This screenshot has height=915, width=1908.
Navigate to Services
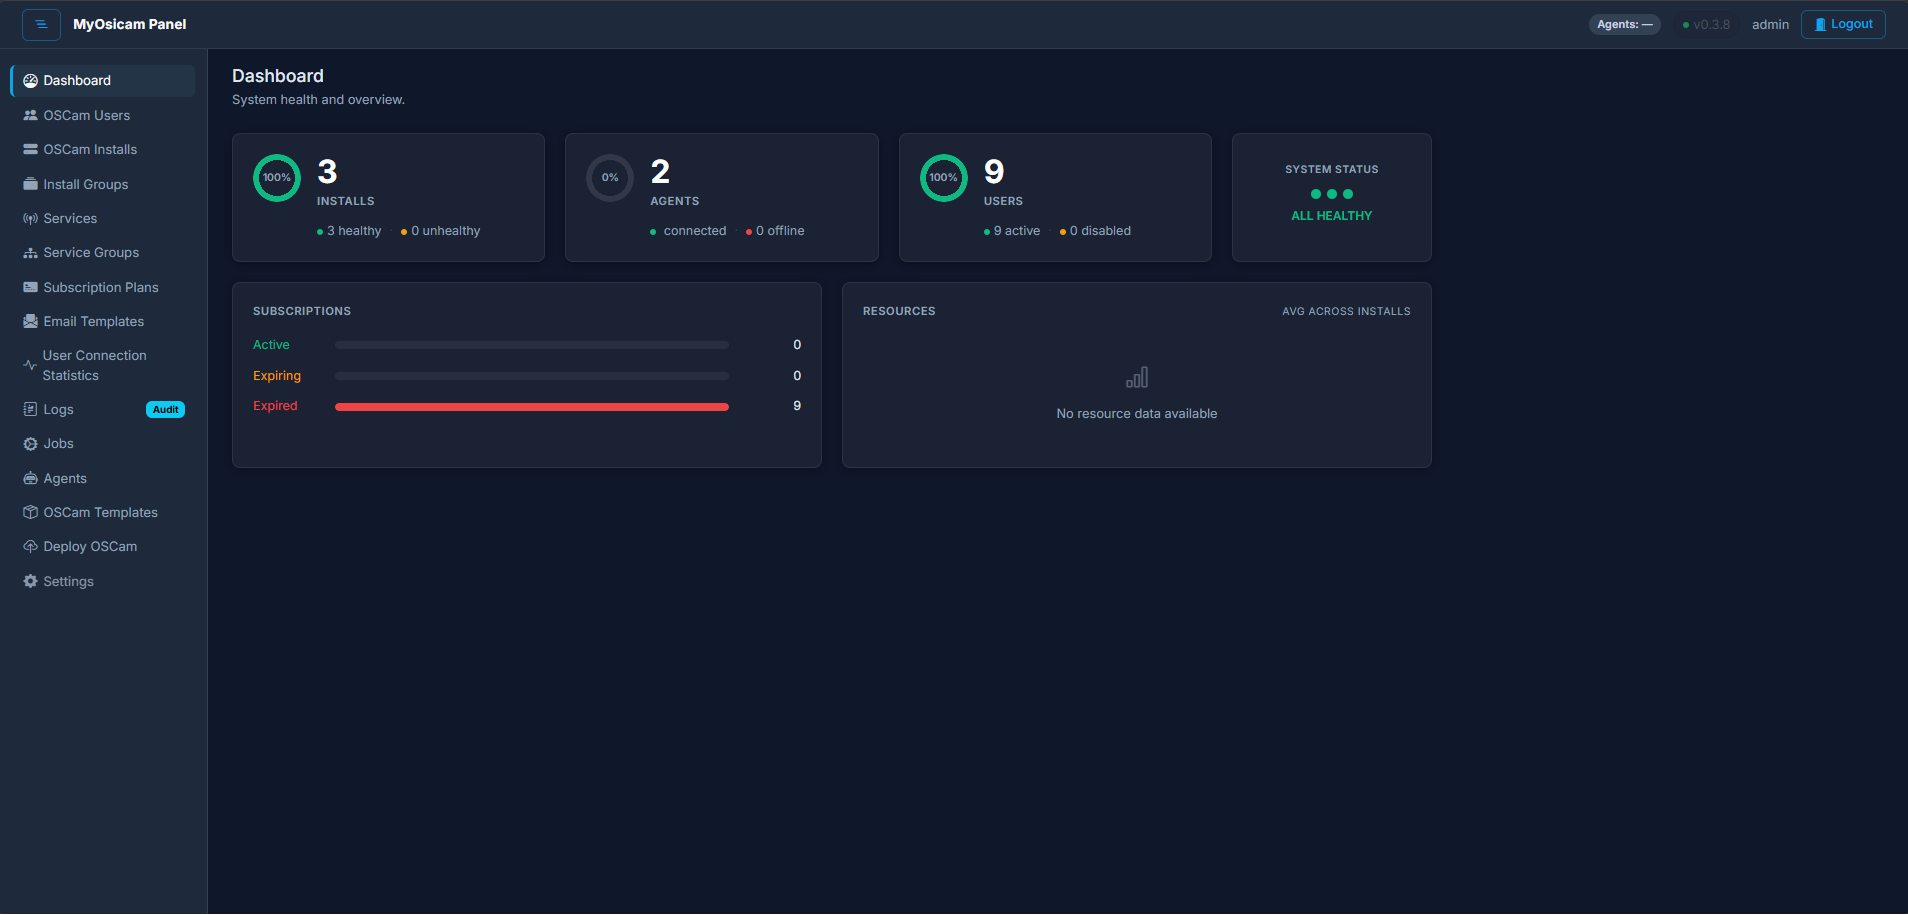[x=103, y=218]
